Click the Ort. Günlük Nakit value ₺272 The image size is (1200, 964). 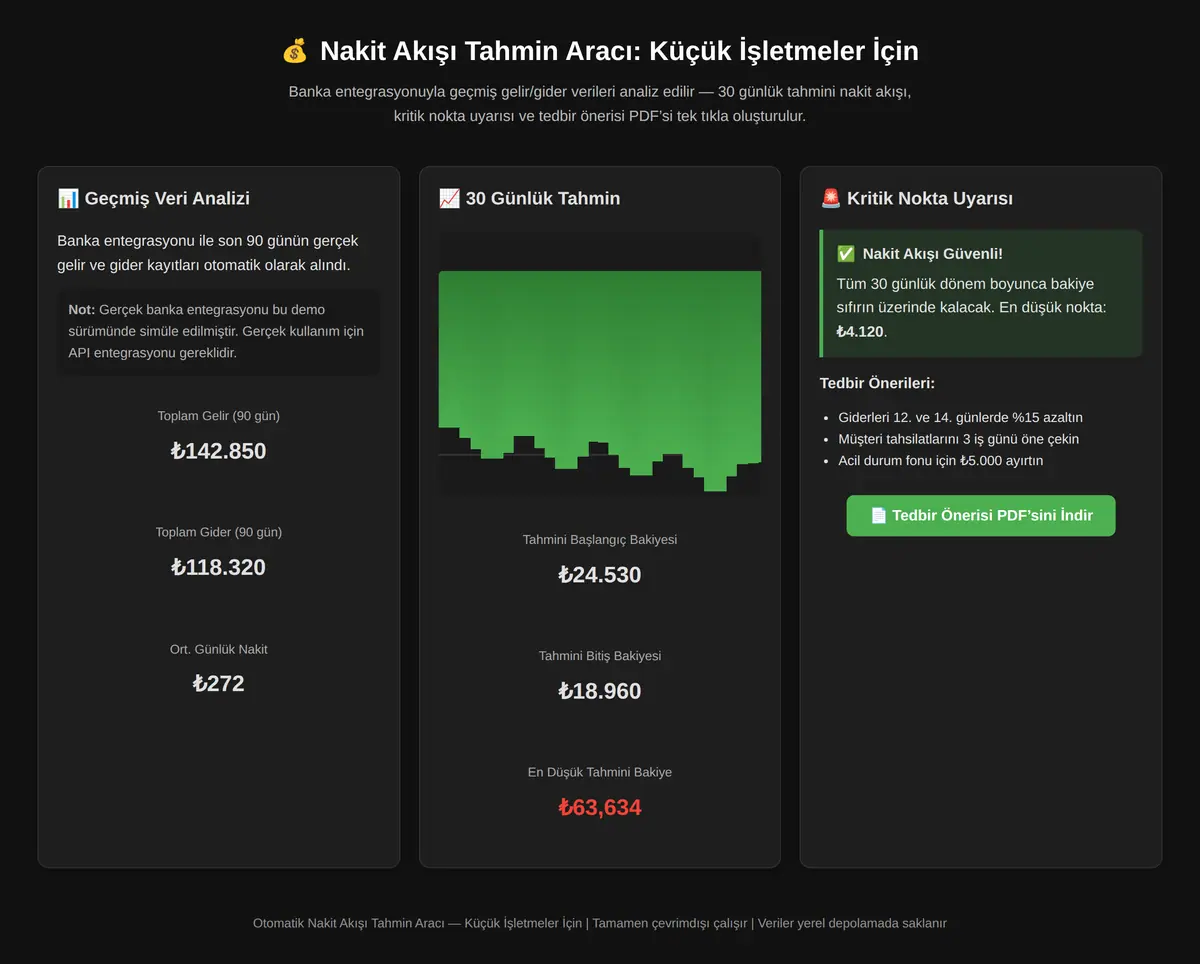pyautogui.click(x=218, y=684)
